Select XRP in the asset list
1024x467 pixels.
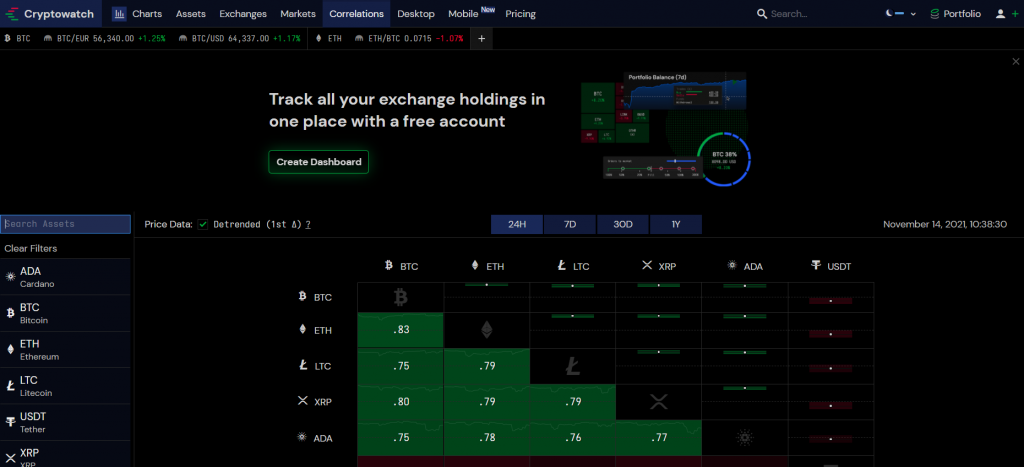coord(65,455)
